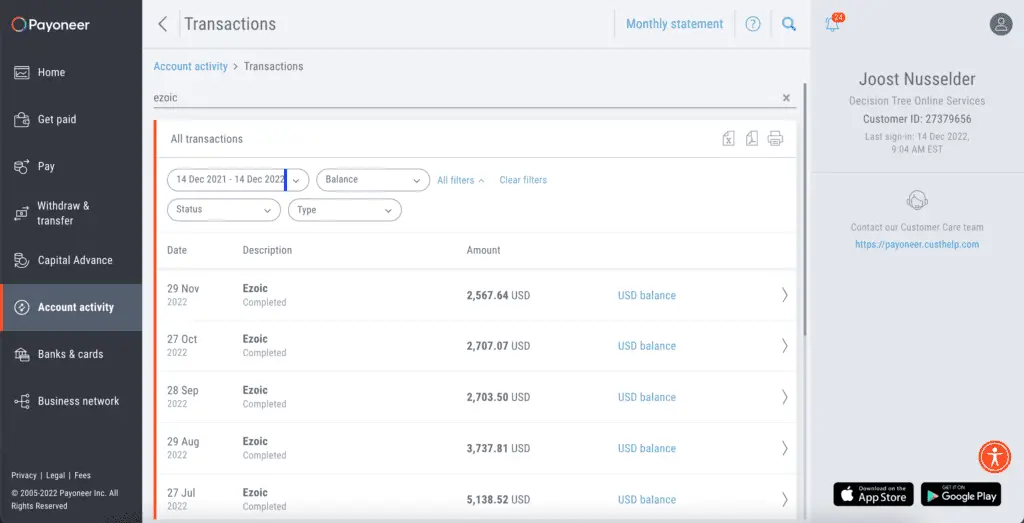Open the Status filter dropdown
The width and height of the screenshot is (1024, 523).
coord(224,210)
